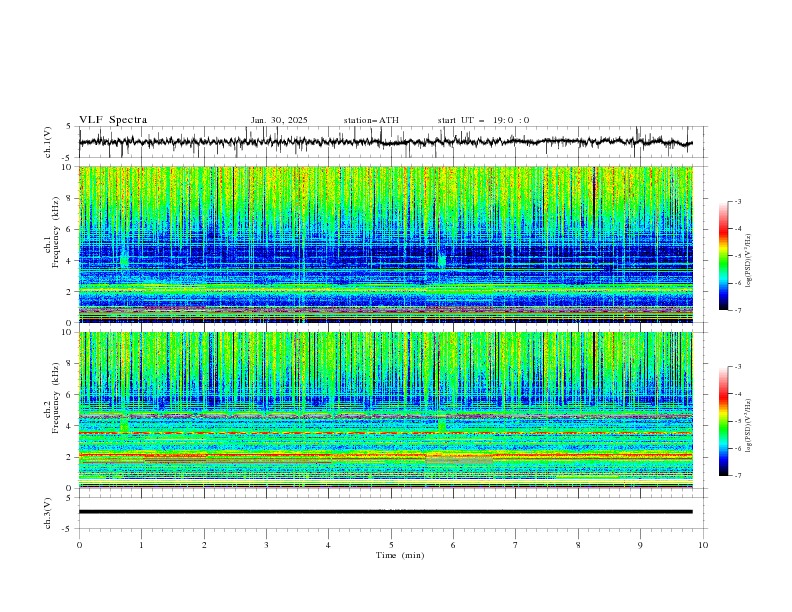Click the "2" tick on the Time axis
This screenshot has height=612, width=792.
coord(204,545)
